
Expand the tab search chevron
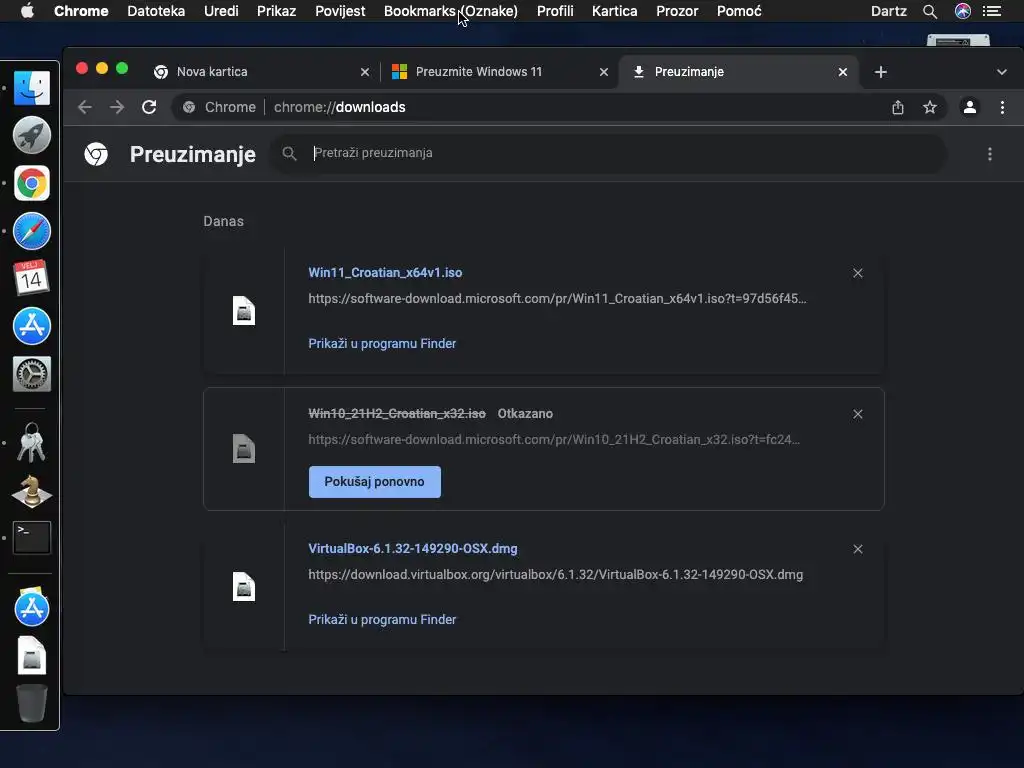(1002, 72)
